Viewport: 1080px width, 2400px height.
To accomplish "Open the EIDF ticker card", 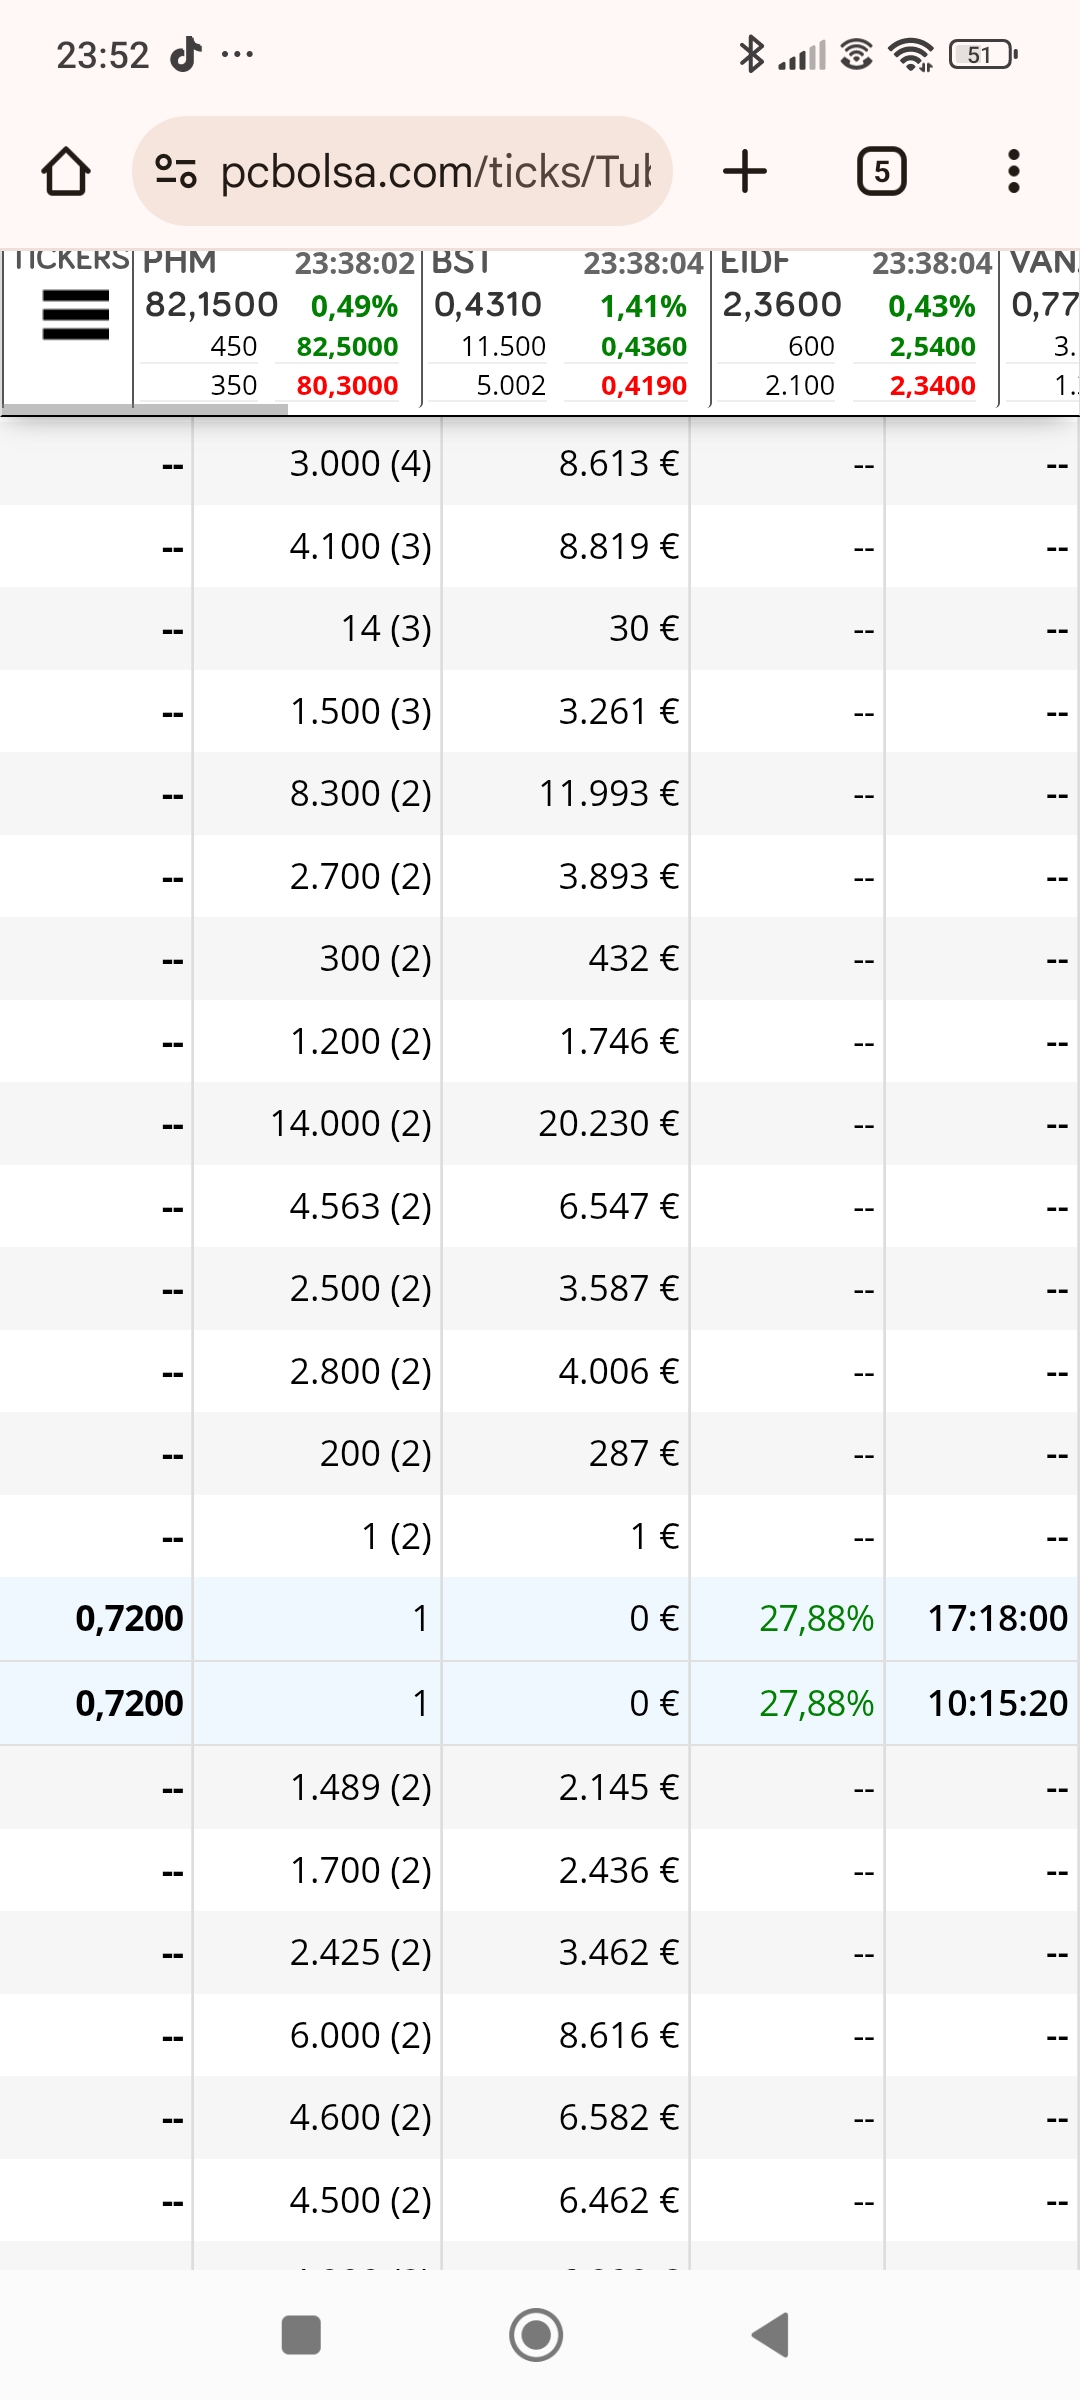I will tap(855, 325).
